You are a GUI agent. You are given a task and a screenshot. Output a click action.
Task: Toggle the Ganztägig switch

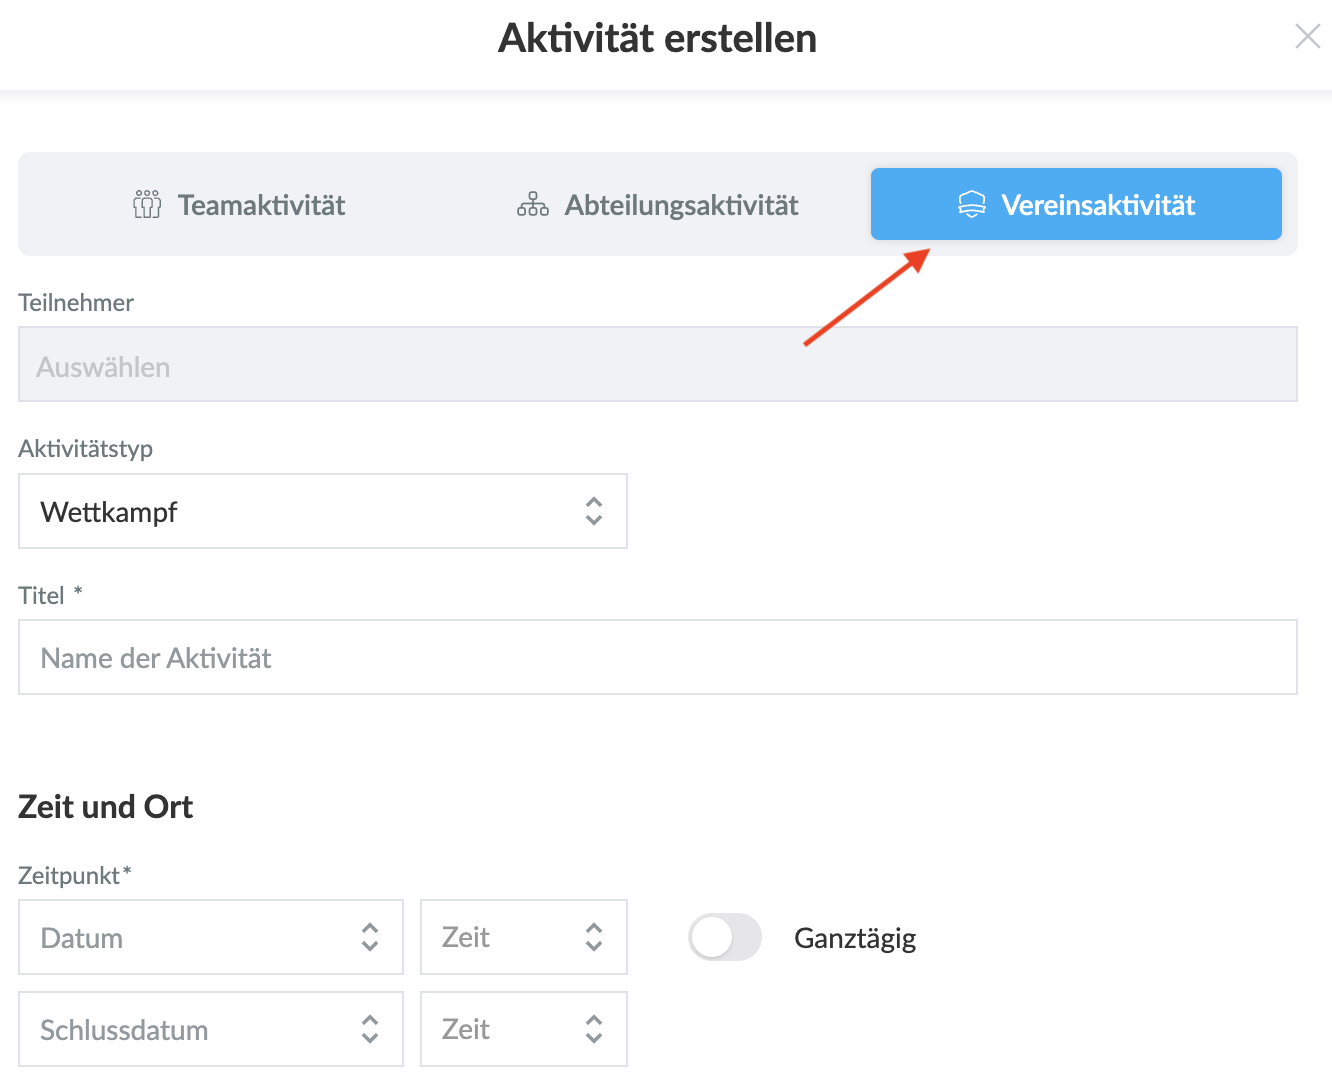725,938
